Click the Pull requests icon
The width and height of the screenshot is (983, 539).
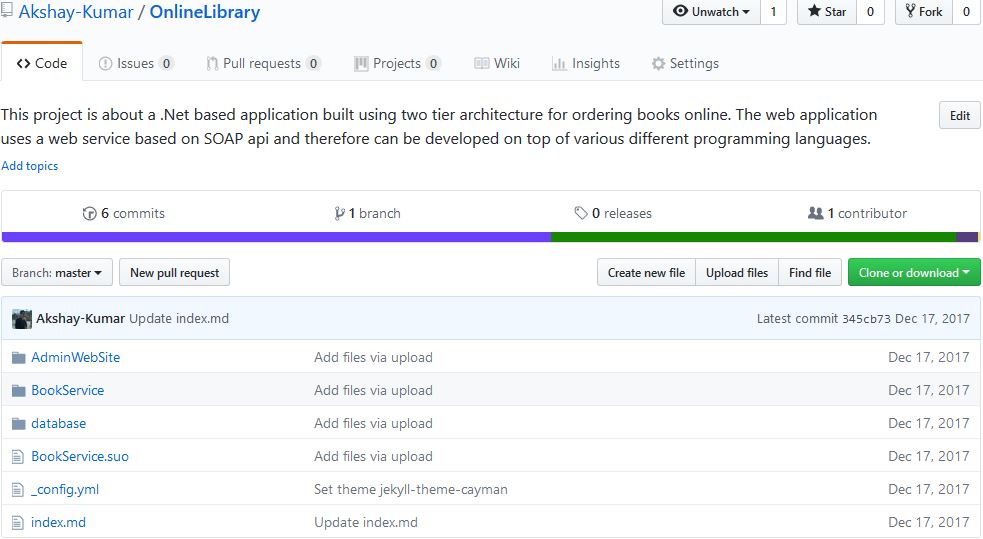click(x=213, y=63)
